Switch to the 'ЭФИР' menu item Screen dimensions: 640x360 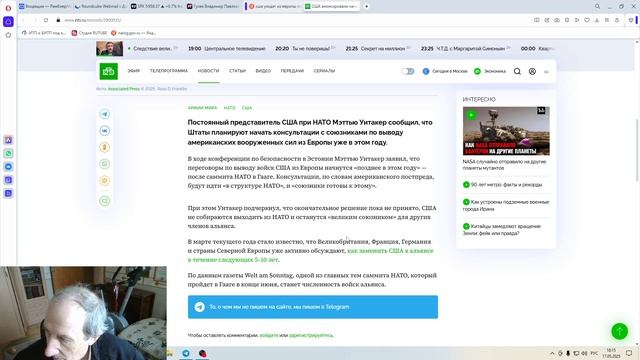click(133, 71)
